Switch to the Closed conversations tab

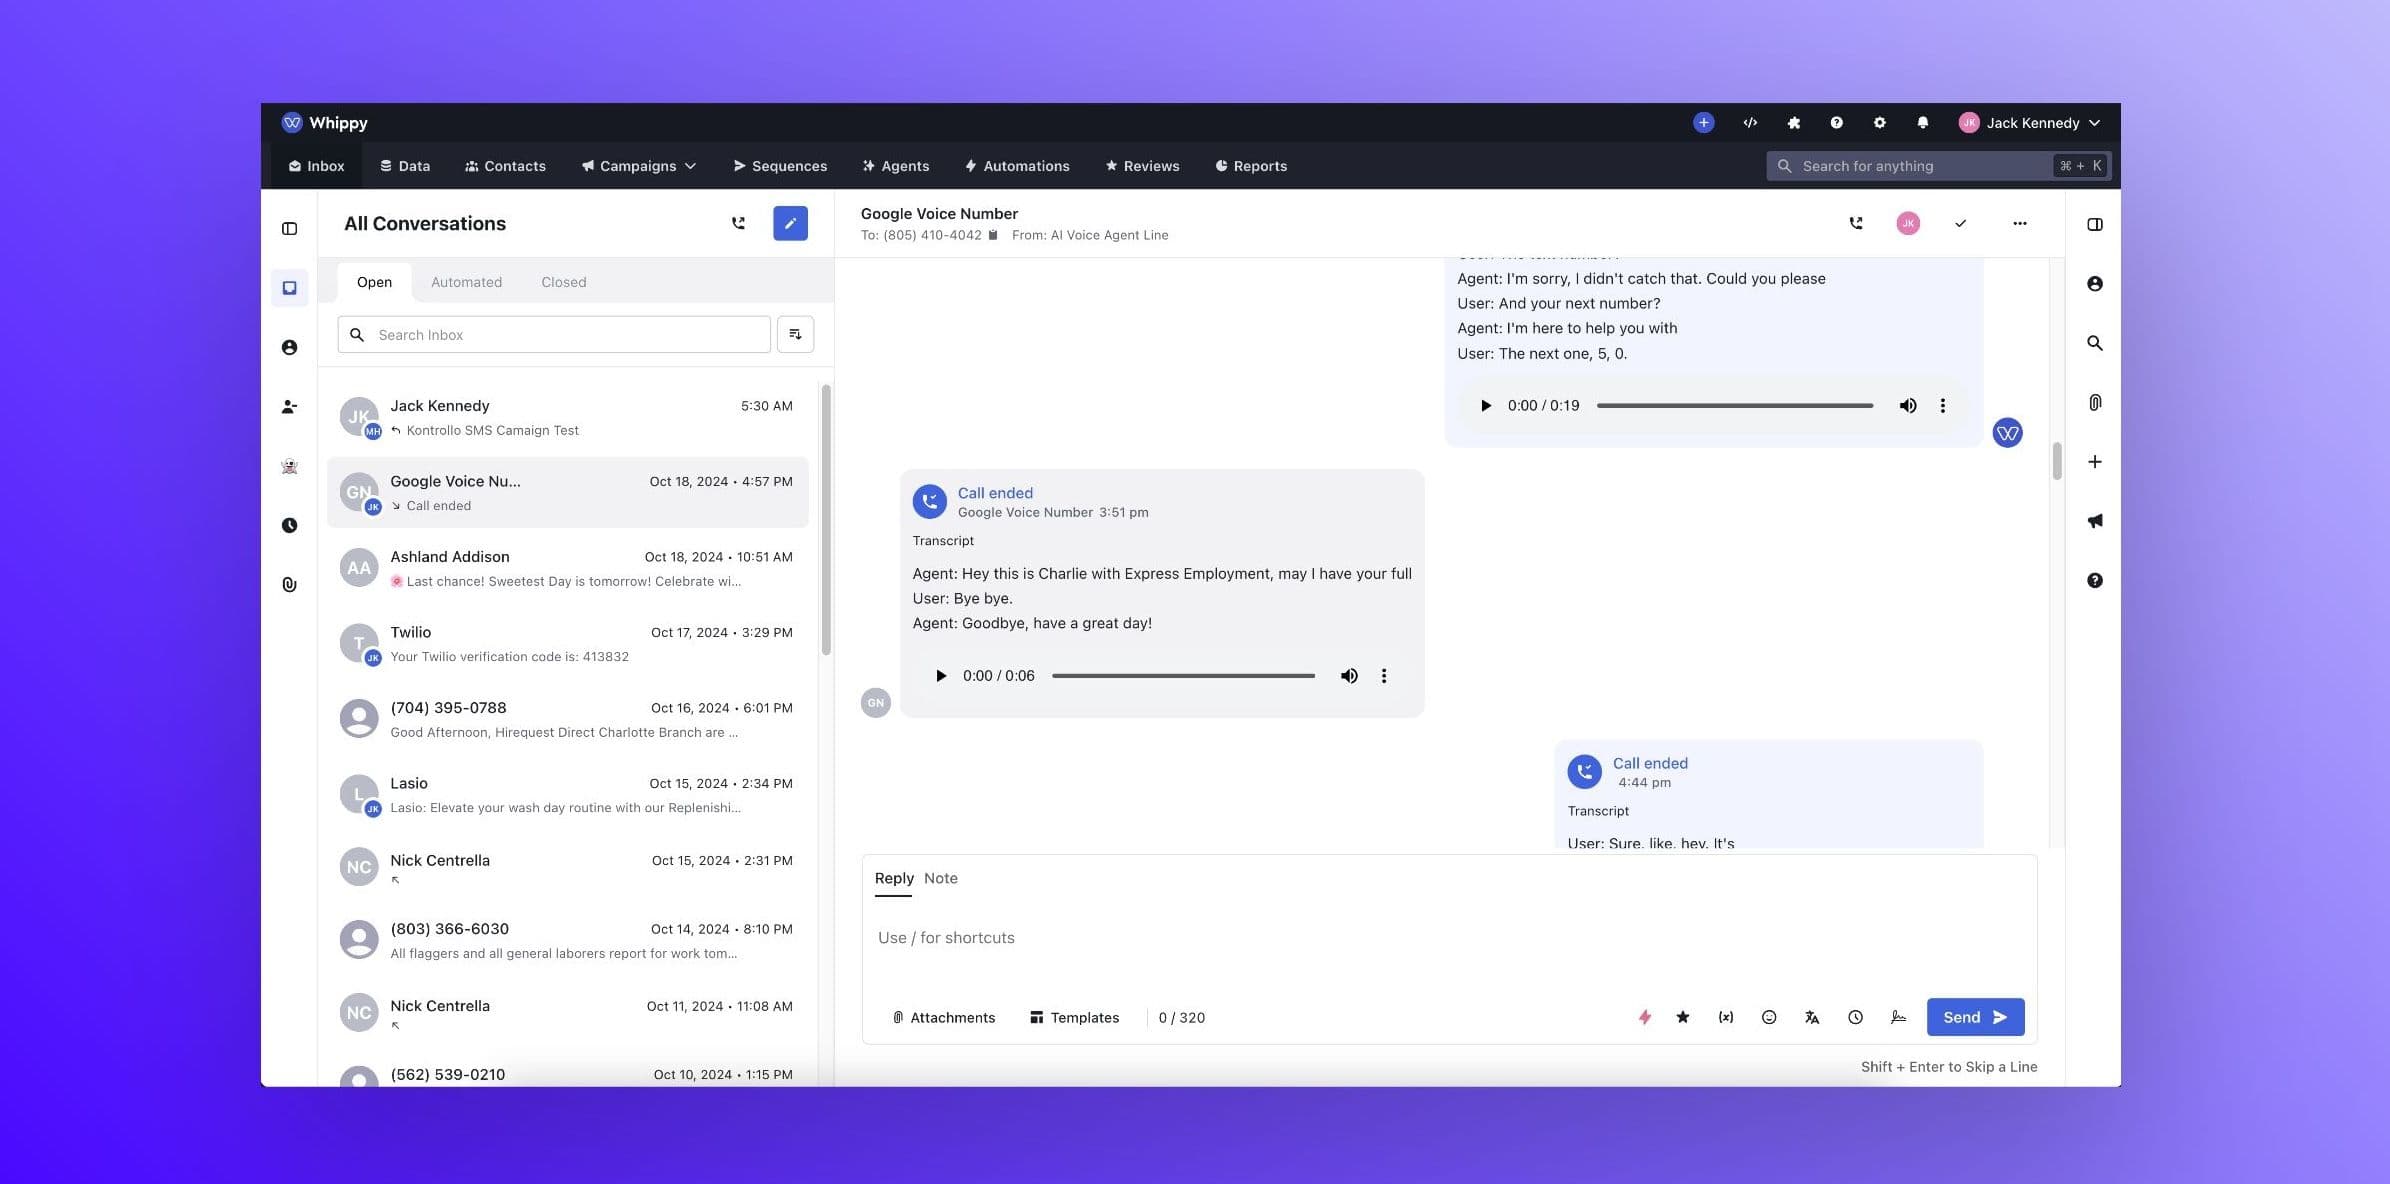click(x=563, y=281)
